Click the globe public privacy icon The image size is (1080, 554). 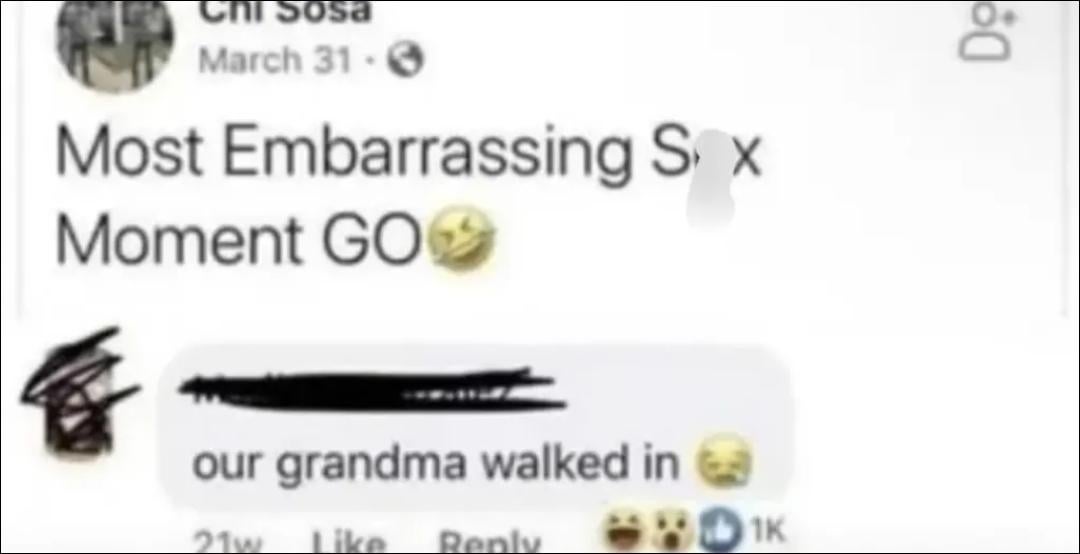point(405,63)
